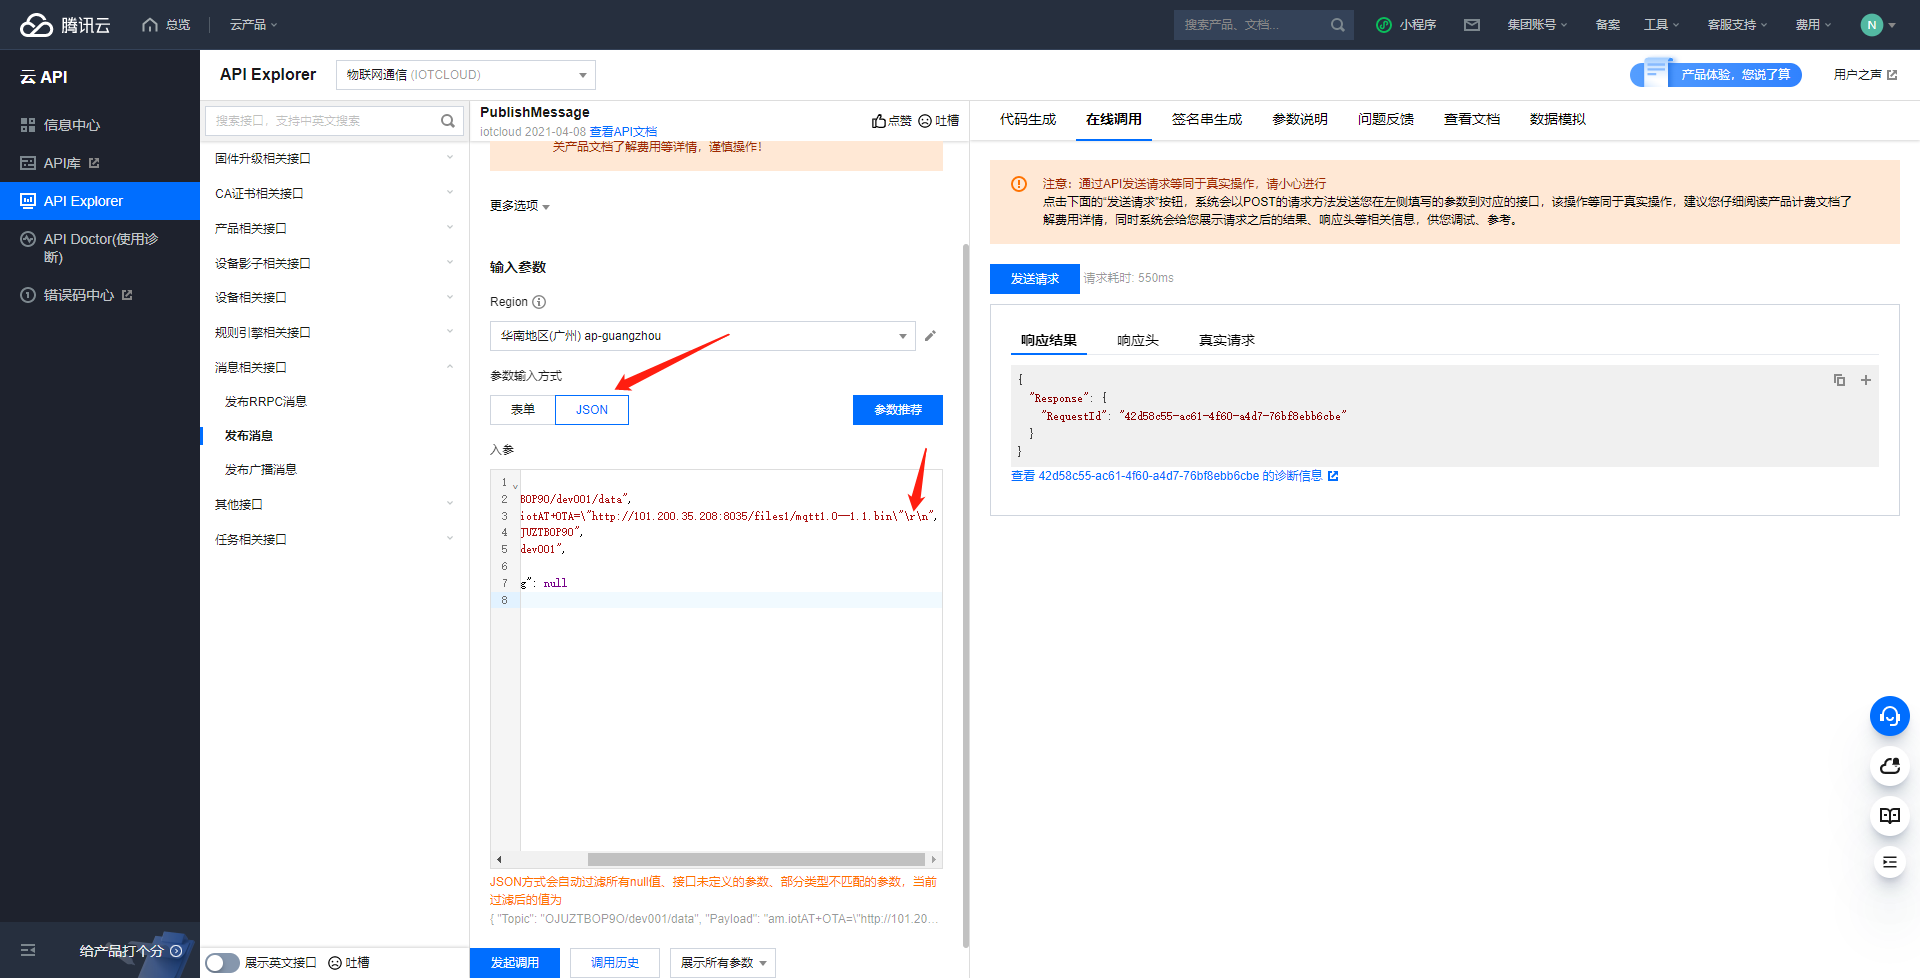This screenshot has width=1920, height=978.
Task: Select 表单 input mode
Action: pyautogui.click(x=523, y=410)
